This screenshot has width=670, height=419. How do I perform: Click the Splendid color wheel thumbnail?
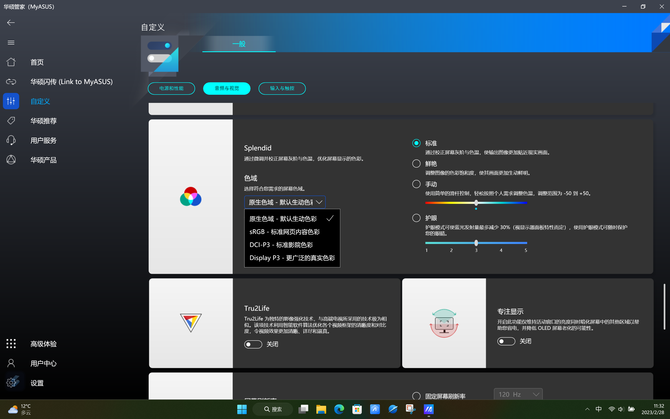pyautogui.click(x=191, y=196)
